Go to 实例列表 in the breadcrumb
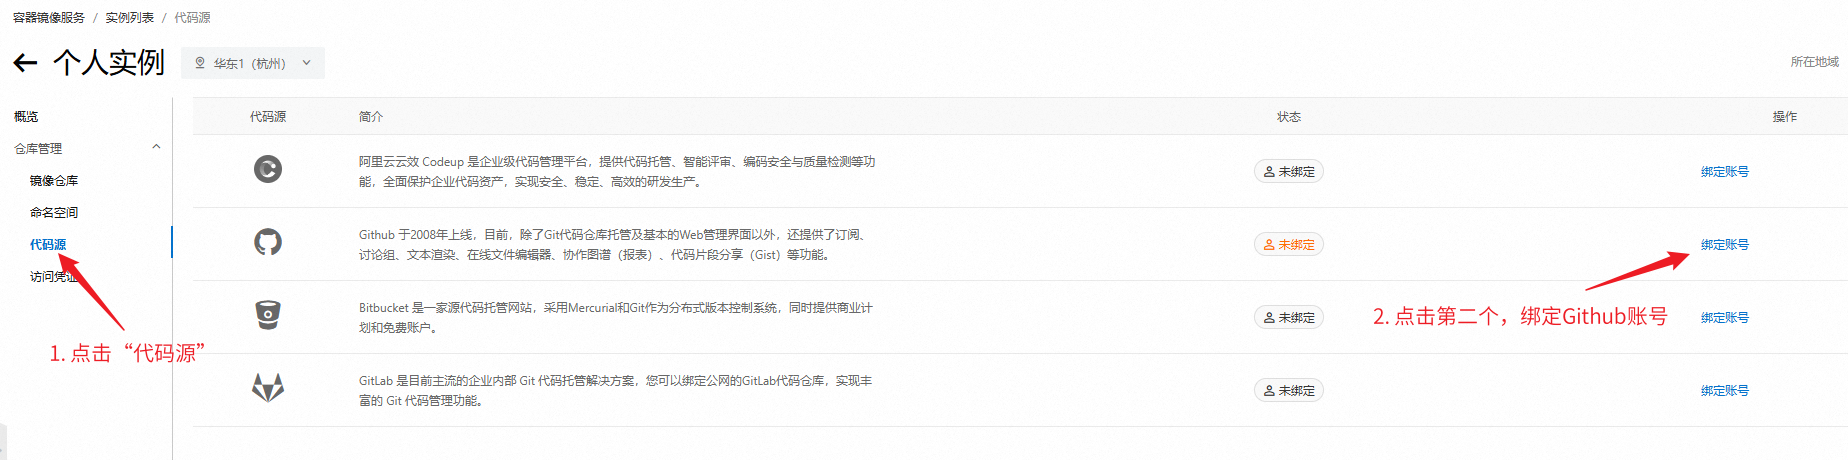This screenshot has width=1848, height=460. pos(130,18)
